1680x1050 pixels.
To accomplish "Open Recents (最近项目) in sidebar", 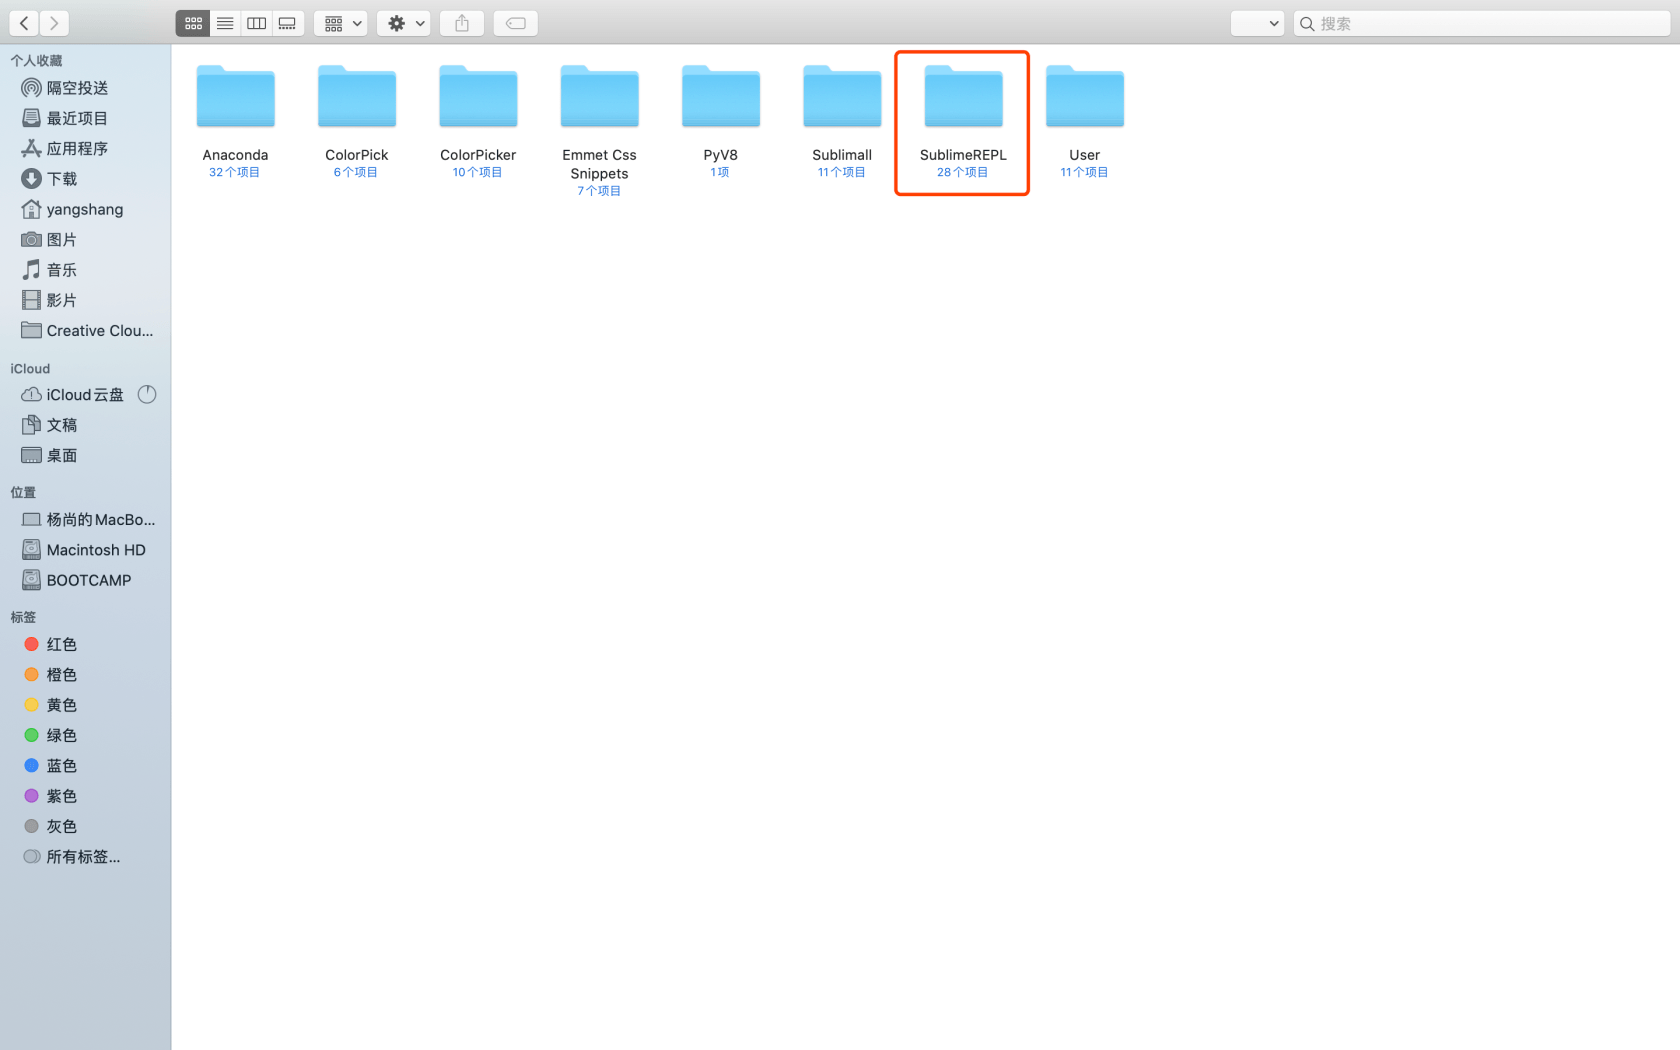I will pyautogui.click(x=85, y=118).
